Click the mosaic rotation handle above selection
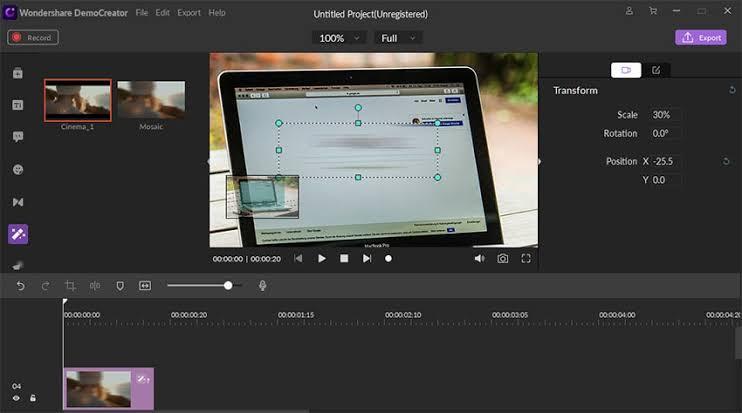Screen dimensions: 742x413 pos(358,108)
